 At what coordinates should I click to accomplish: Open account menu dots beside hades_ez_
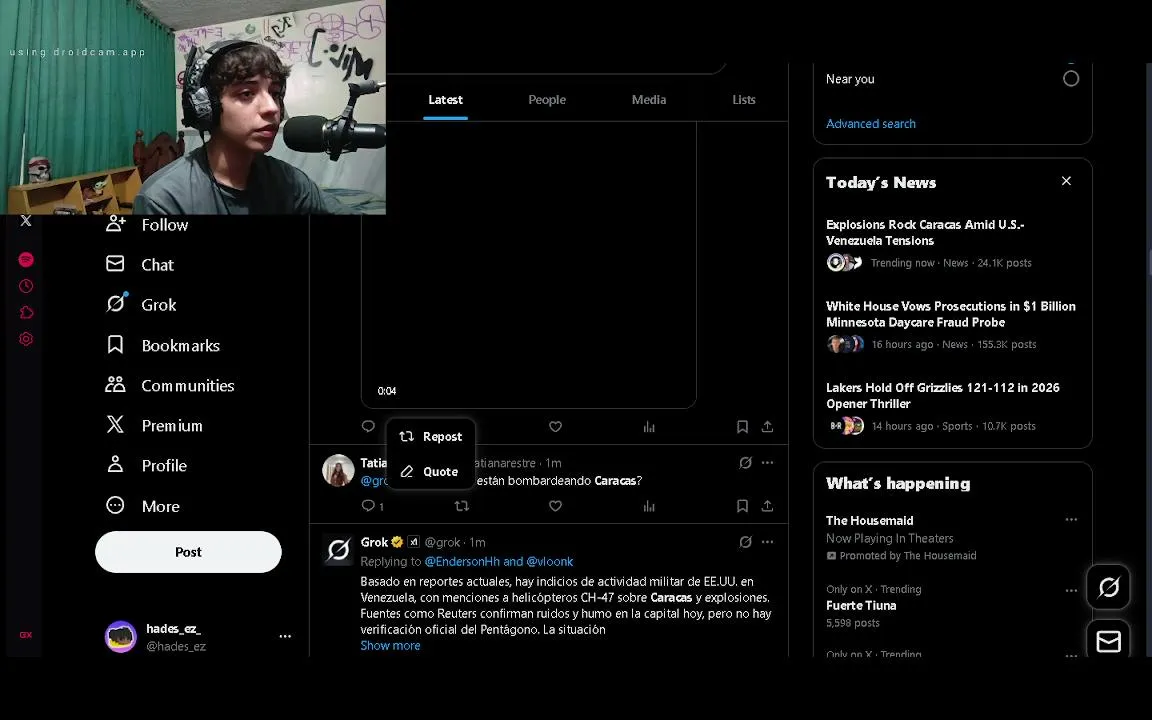click(285, 636)
